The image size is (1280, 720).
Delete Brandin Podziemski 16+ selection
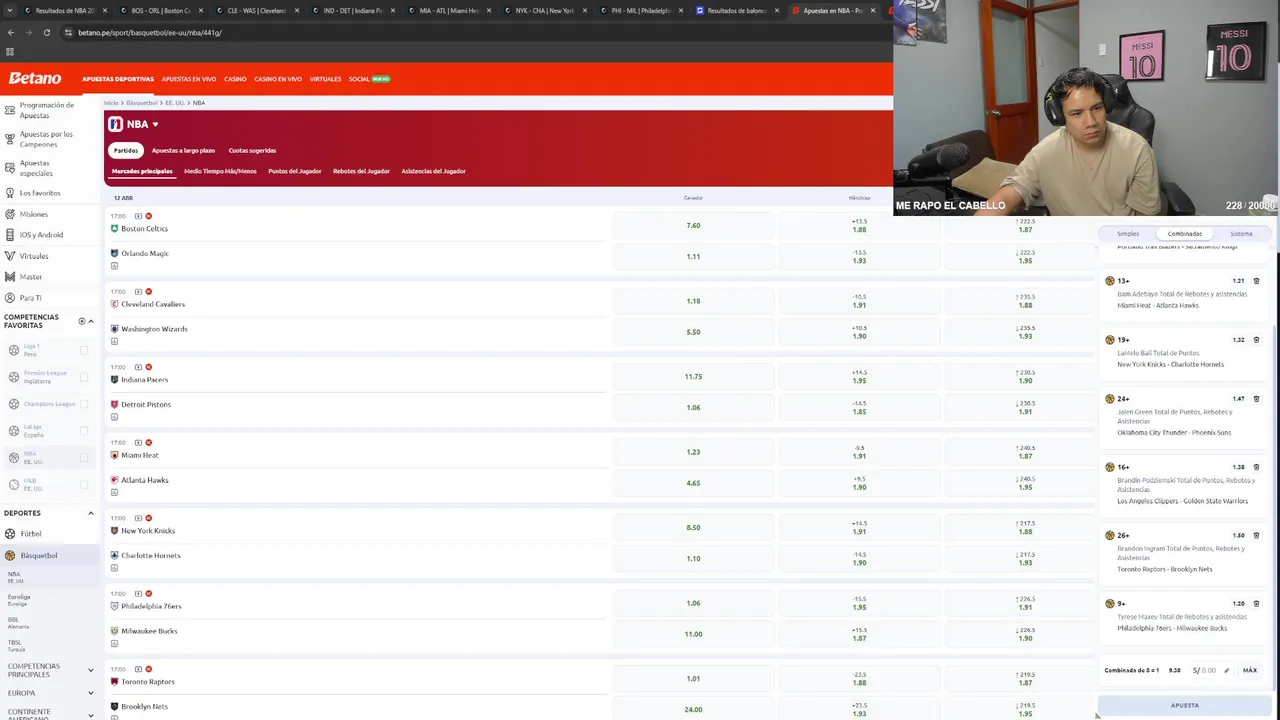click(x=1256, y=467)
